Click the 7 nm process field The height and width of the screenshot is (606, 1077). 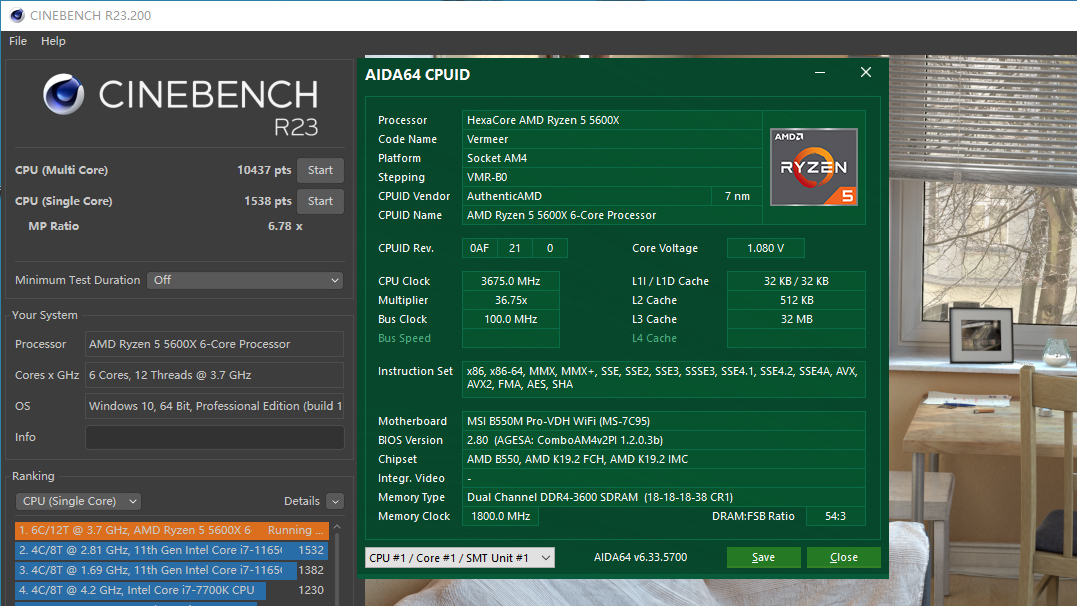(x=737, y=197)
